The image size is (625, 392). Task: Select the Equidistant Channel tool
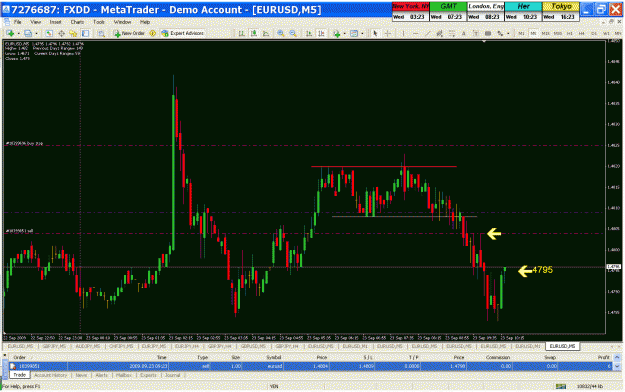(x=439, y=33)
